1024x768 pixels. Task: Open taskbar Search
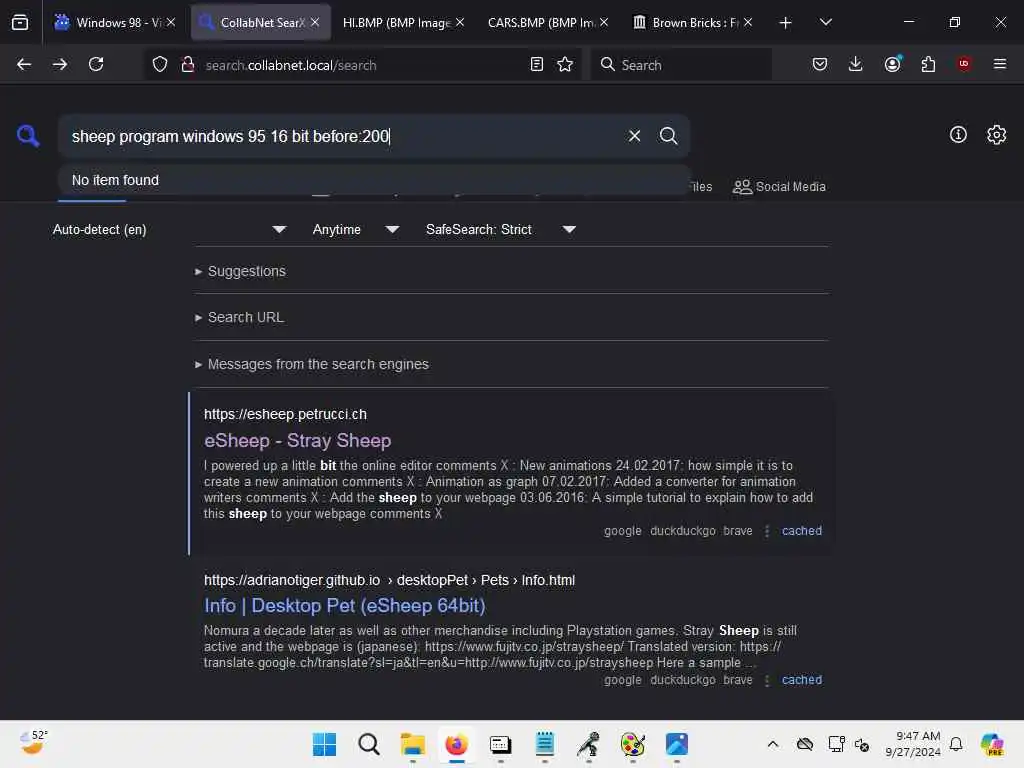368,744
